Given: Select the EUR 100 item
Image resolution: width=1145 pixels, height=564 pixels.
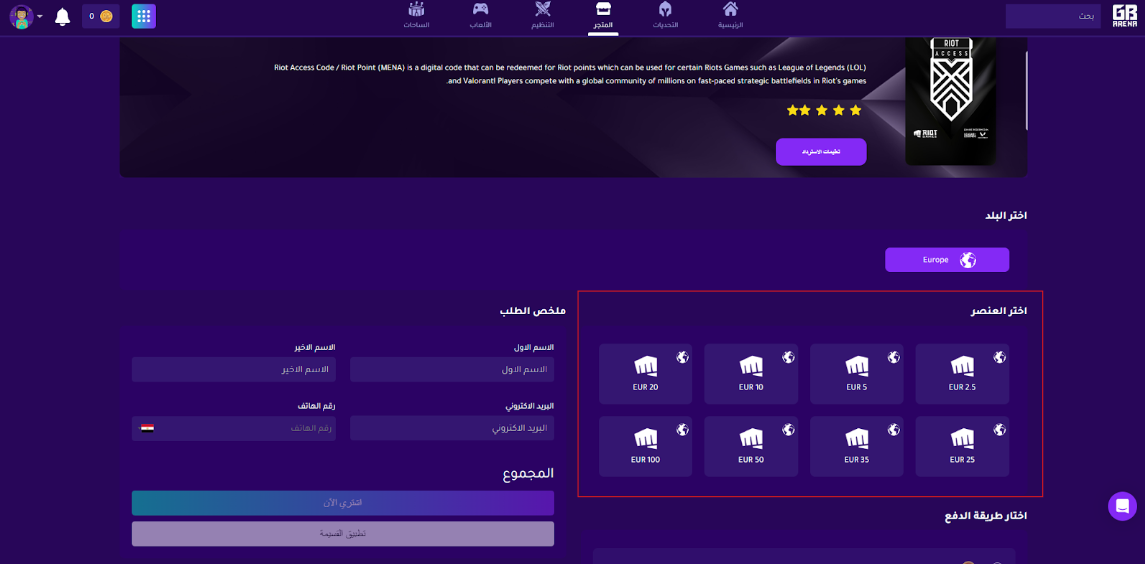Looking at the screenshot, I should click(x=646, y=446).
